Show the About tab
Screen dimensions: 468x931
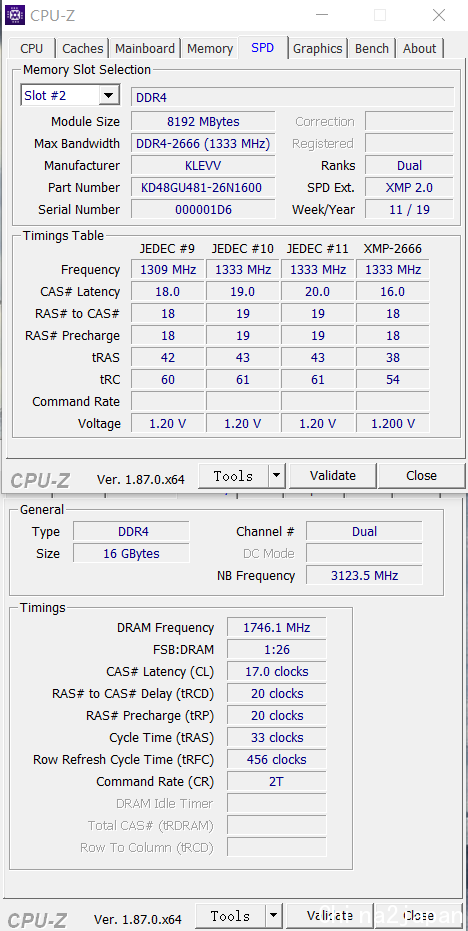pyautogui.click(x=419, y=49)
